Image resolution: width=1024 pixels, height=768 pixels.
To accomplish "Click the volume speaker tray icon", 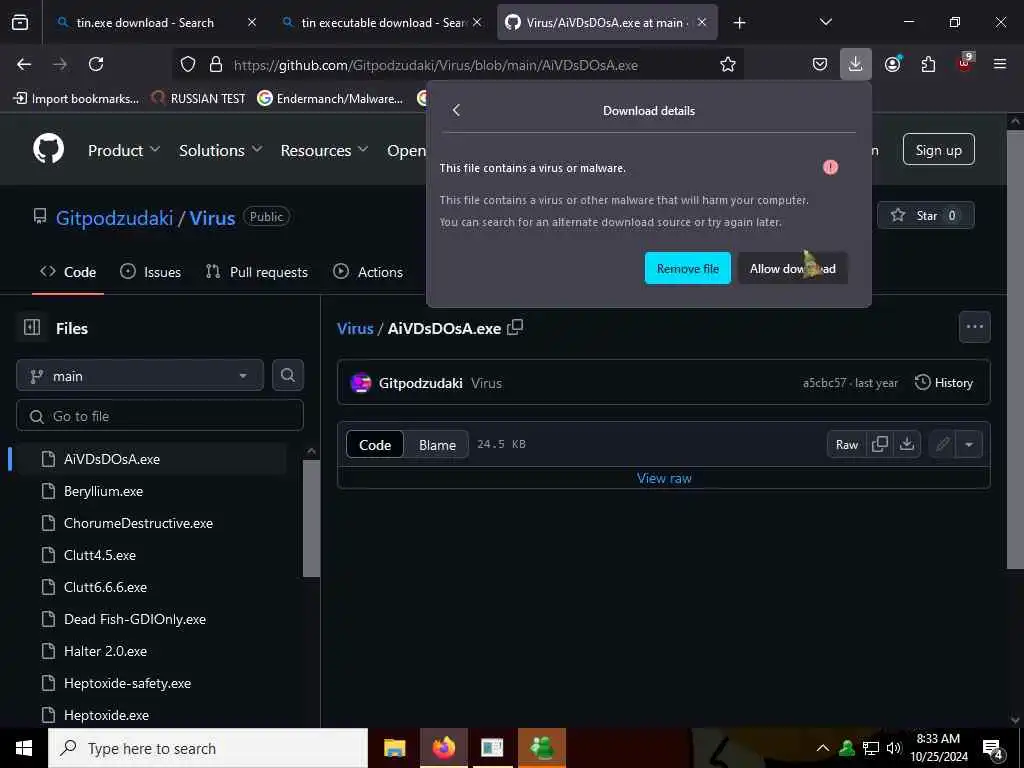I will (893, 748).
